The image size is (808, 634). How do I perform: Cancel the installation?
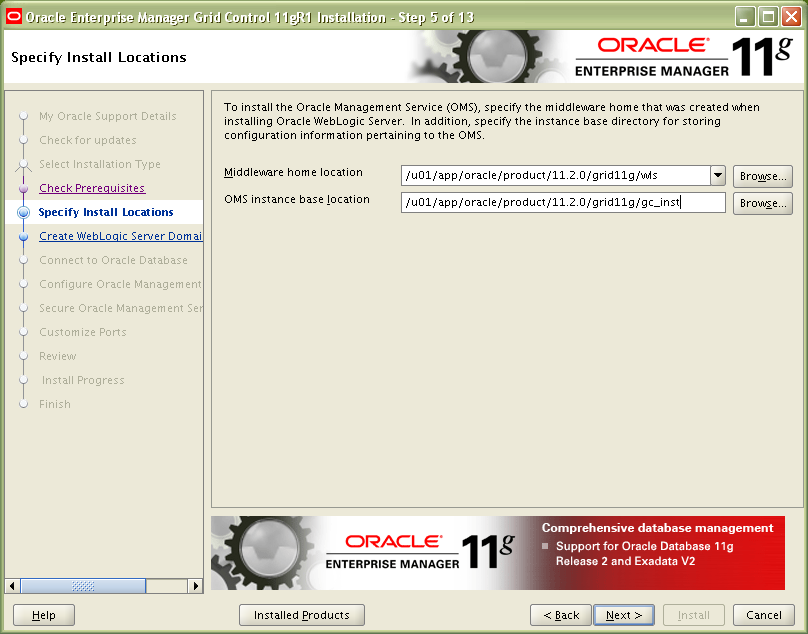tap(764, 615)
